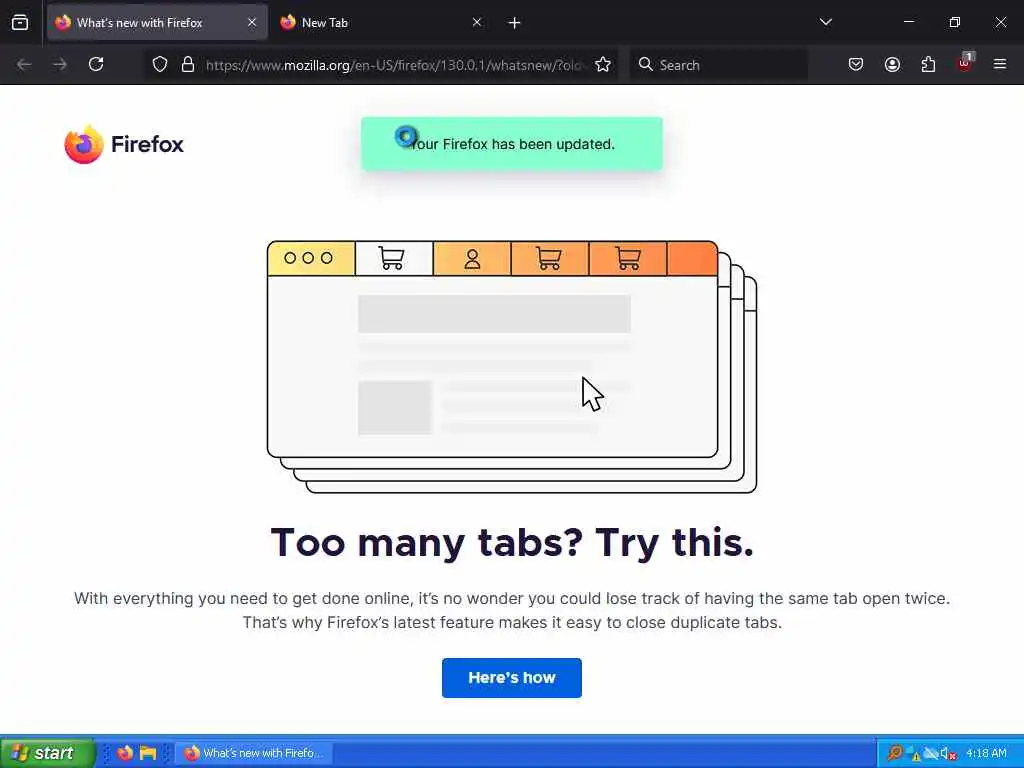
Task: Go forward one page
Action: point(60,64)
